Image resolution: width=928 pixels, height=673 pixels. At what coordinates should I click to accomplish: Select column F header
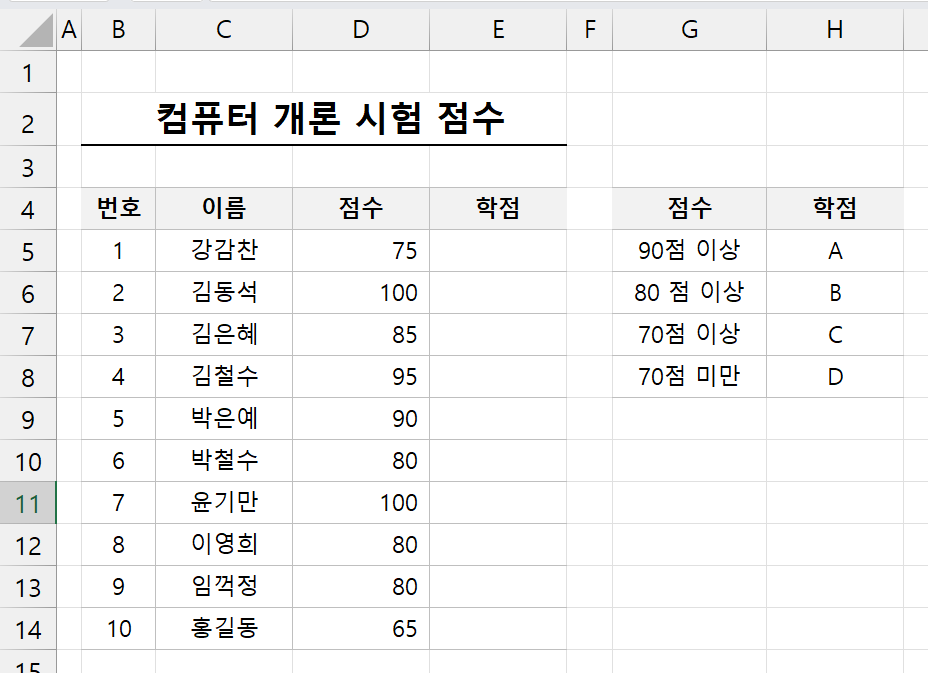[x=589, y=29]
